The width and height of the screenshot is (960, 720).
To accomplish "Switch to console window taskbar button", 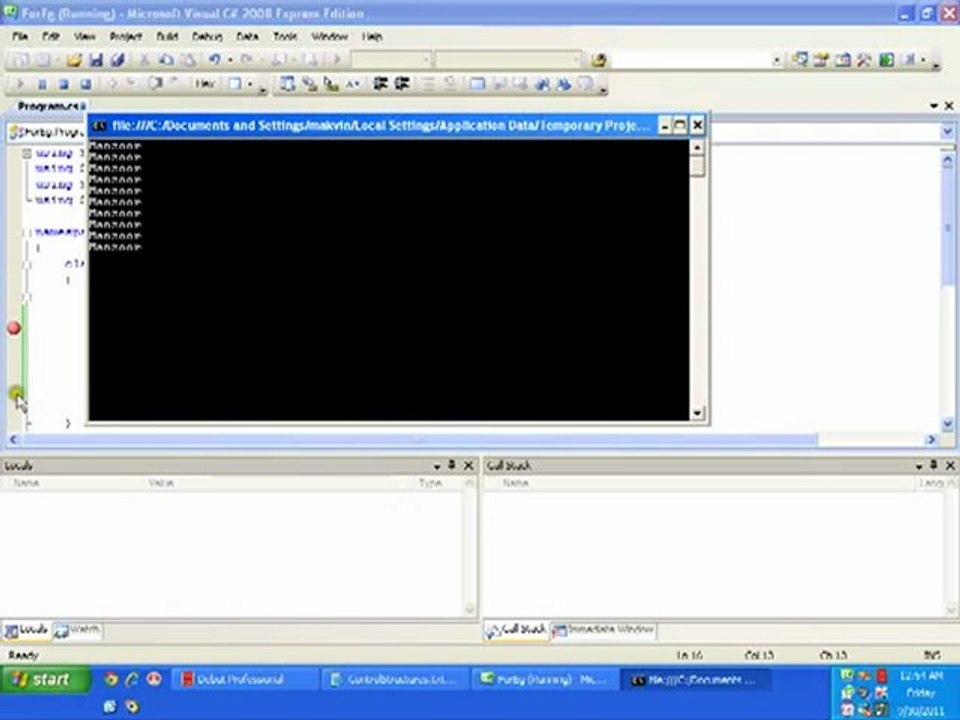I will pyautogui.click(x=696, y=680).
